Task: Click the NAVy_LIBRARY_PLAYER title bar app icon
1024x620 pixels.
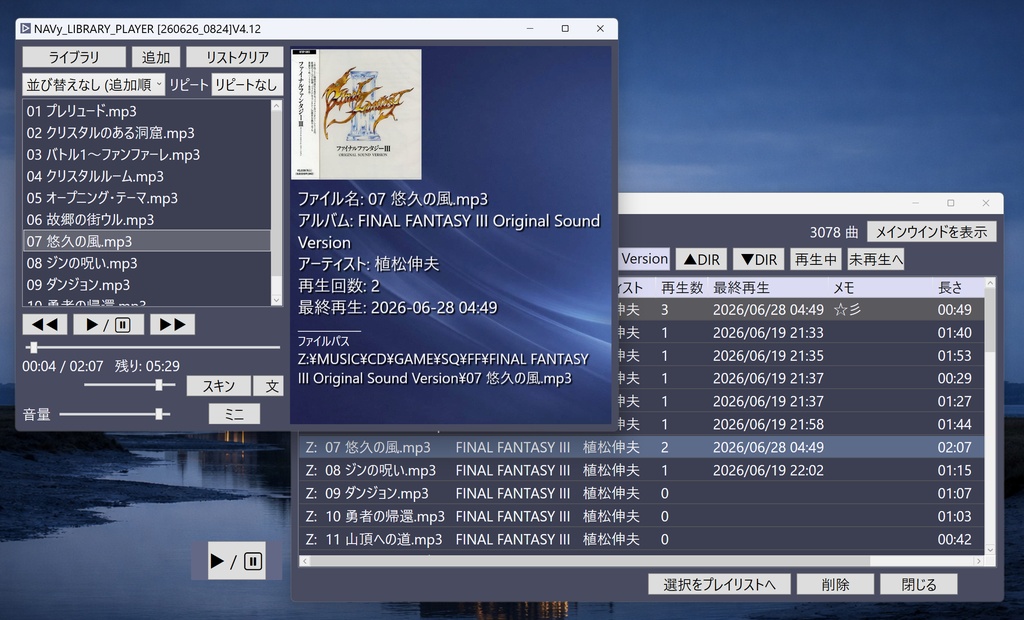Action: pos(25,29)
